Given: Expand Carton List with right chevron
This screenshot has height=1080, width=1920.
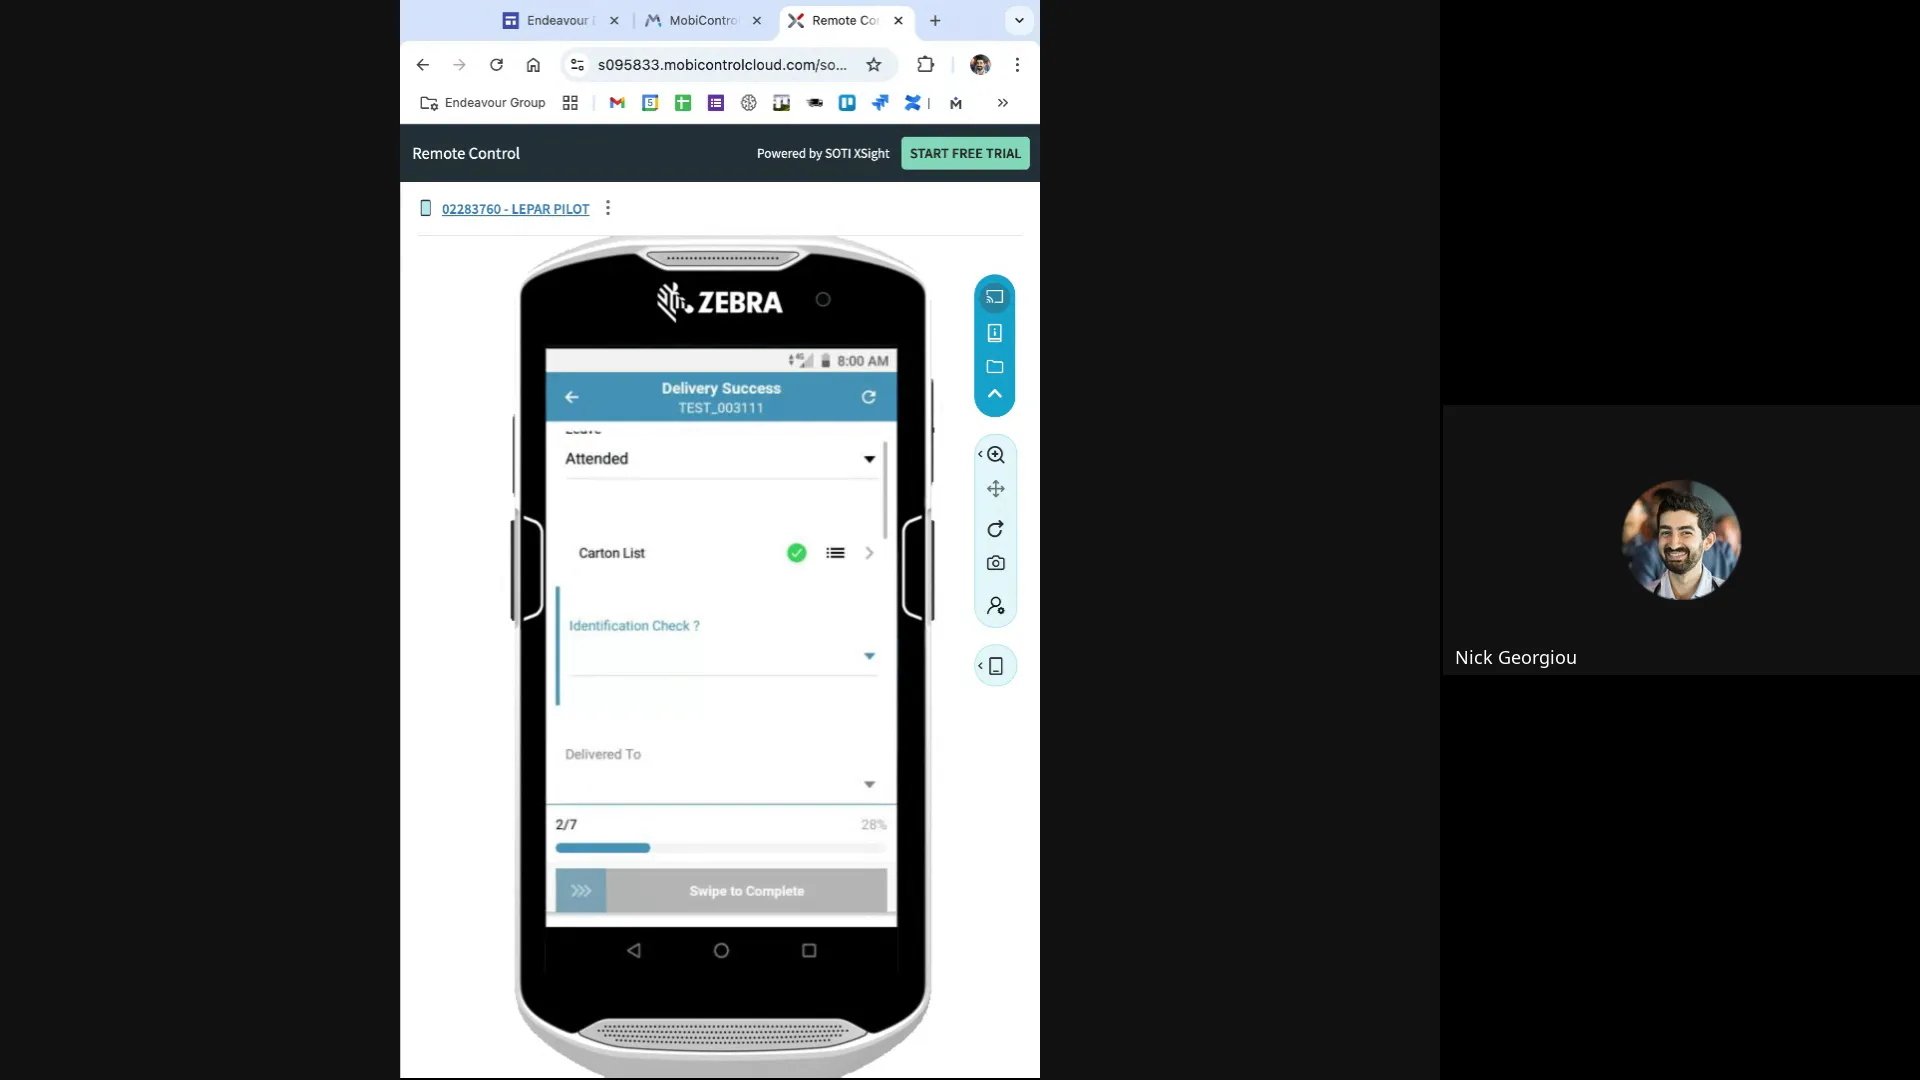Looking at the screenshot, I should coord(869,553).
